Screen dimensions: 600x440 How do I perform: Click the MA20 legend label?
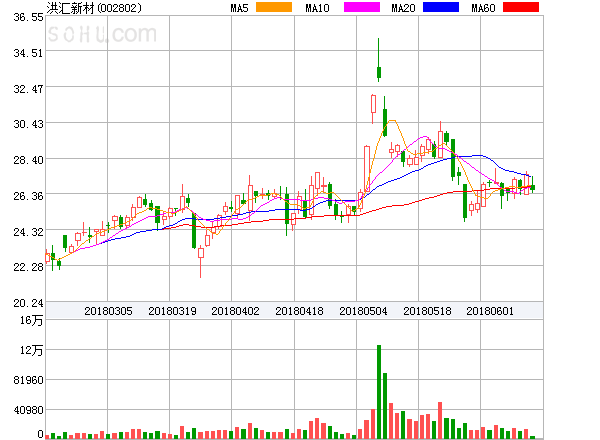pos(403,8)
